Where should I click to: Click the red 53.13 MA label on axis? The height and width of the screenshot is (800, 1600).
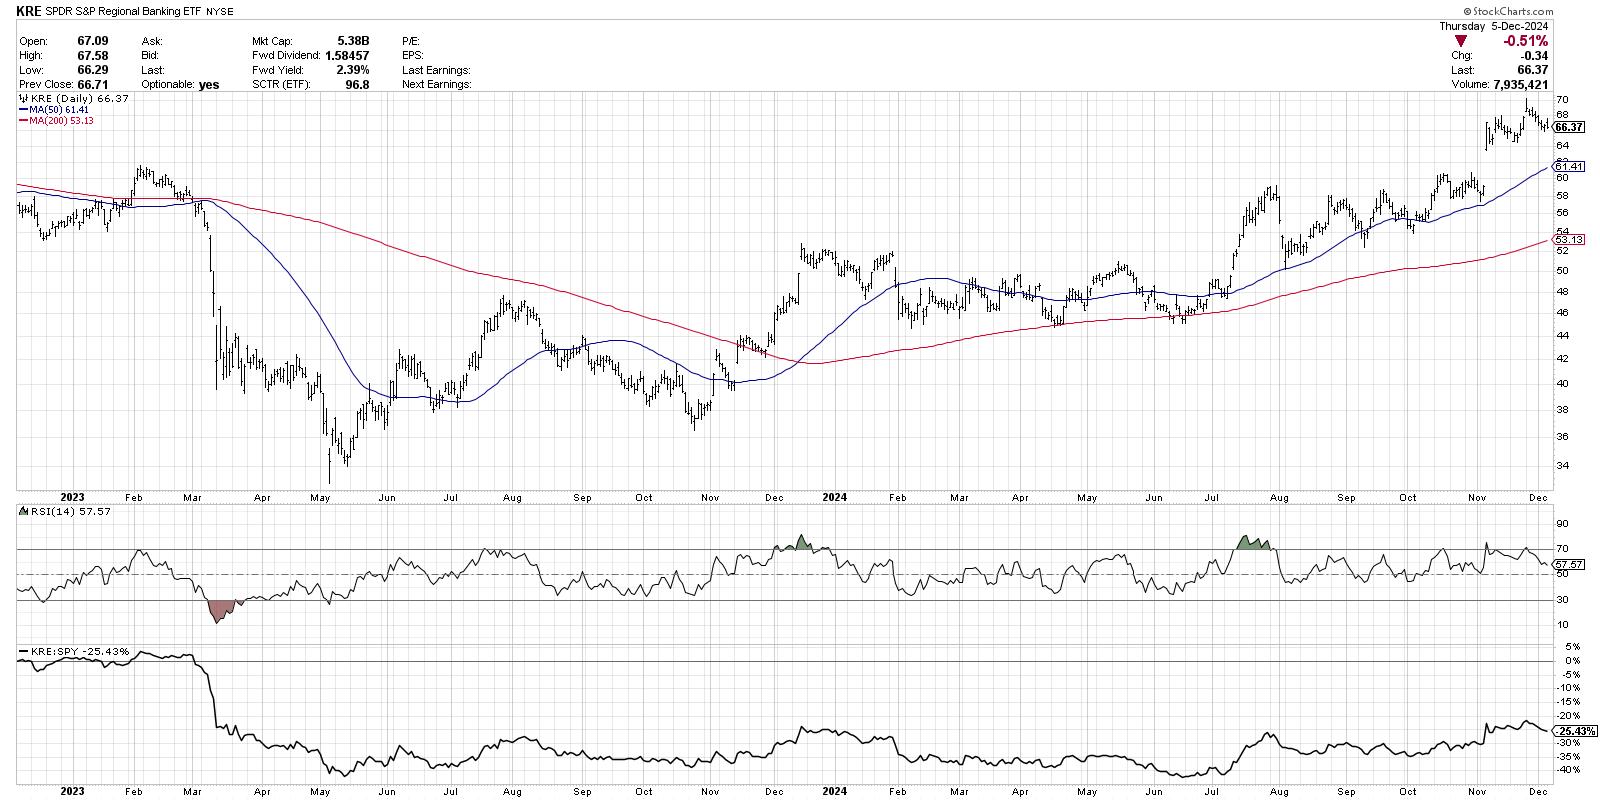(1567, 240)
